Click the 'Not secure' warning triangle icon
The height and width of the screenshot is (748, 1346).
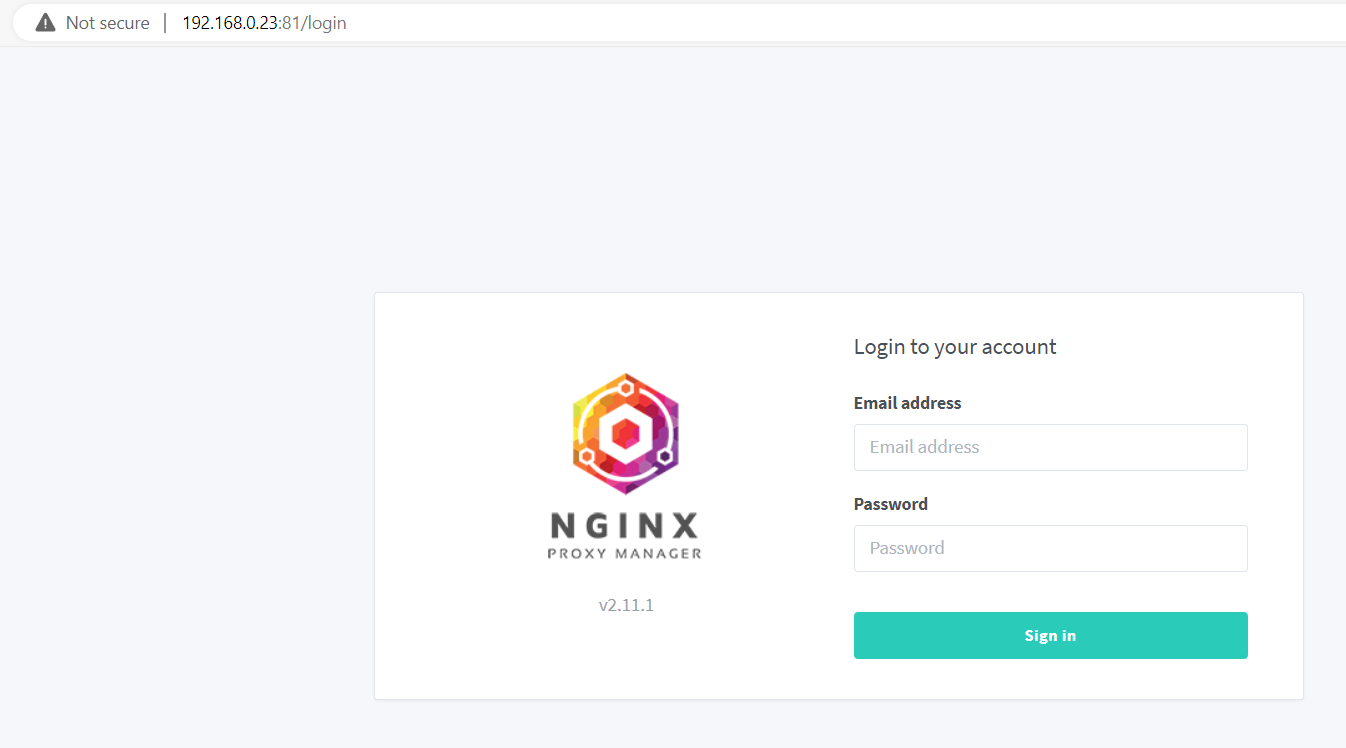pyautogui.click(x=45, y=22)
